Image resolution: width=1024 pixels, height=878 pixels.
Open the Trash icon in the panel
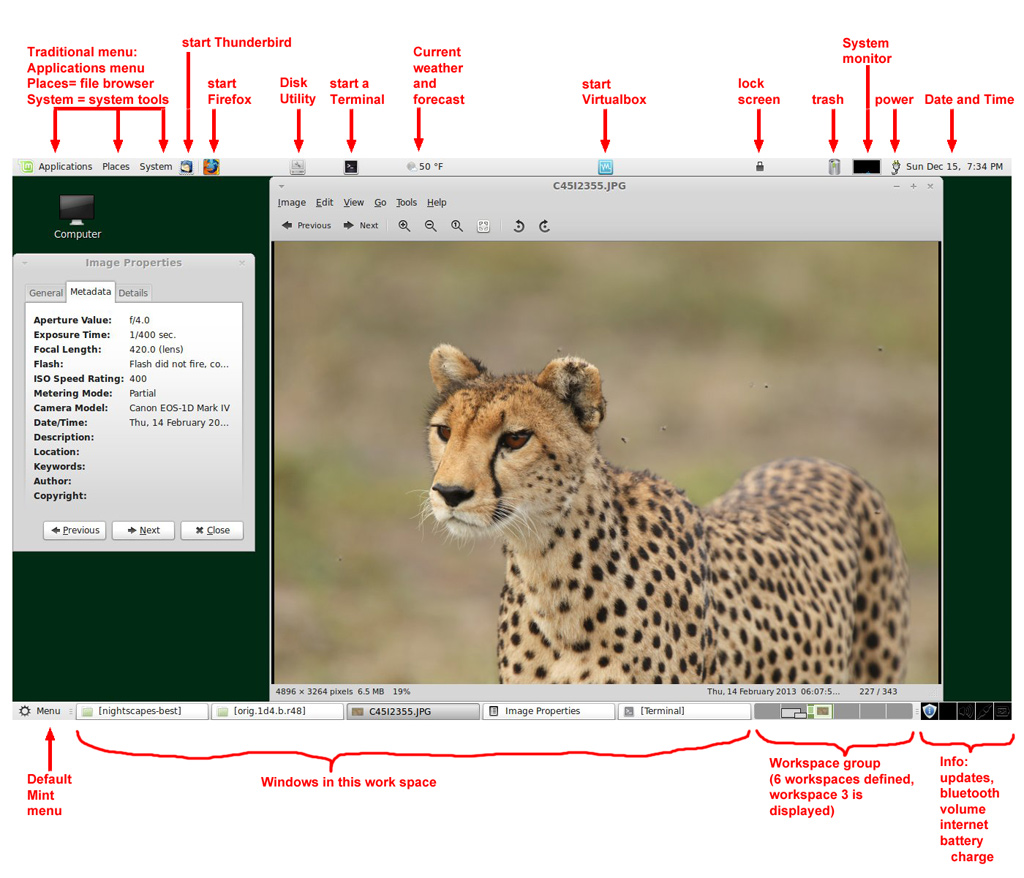point(834,167)
